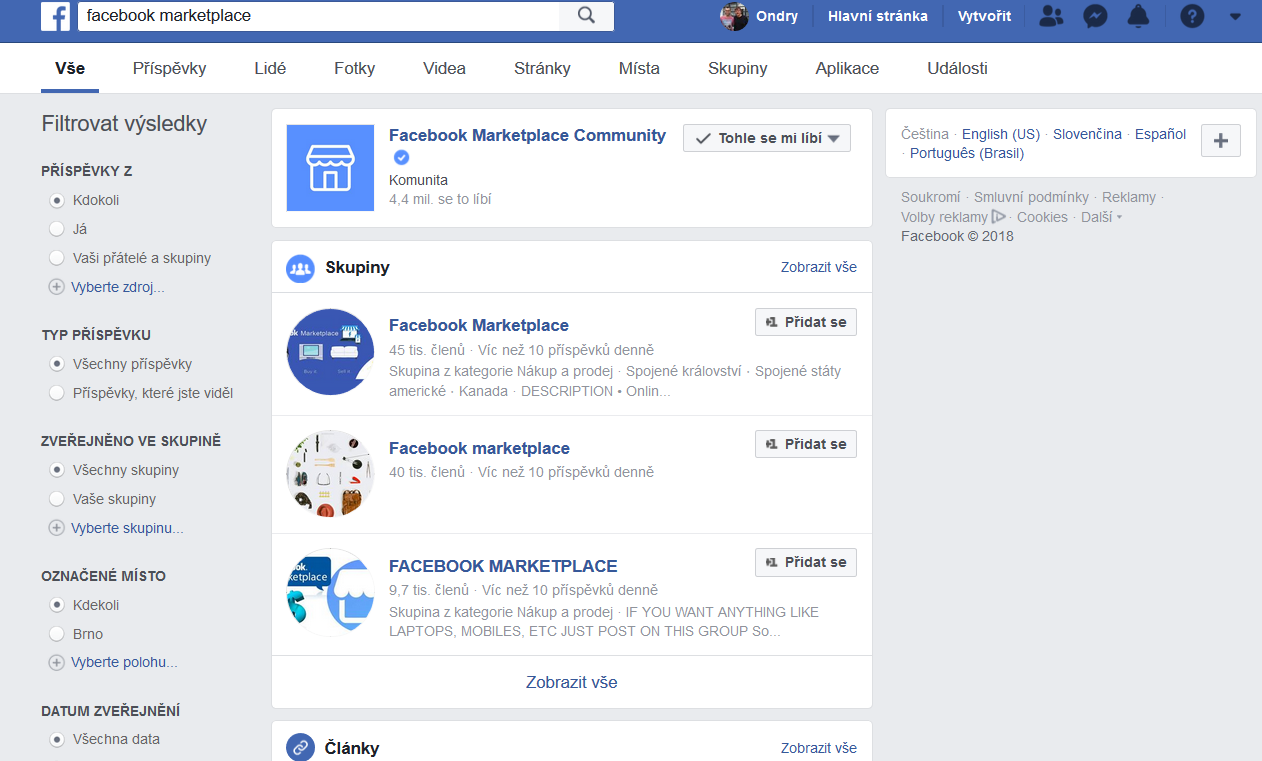1262x761 pixels.
Task: Click verified badge next to Marketplace Community
Action: click(401, 157)
